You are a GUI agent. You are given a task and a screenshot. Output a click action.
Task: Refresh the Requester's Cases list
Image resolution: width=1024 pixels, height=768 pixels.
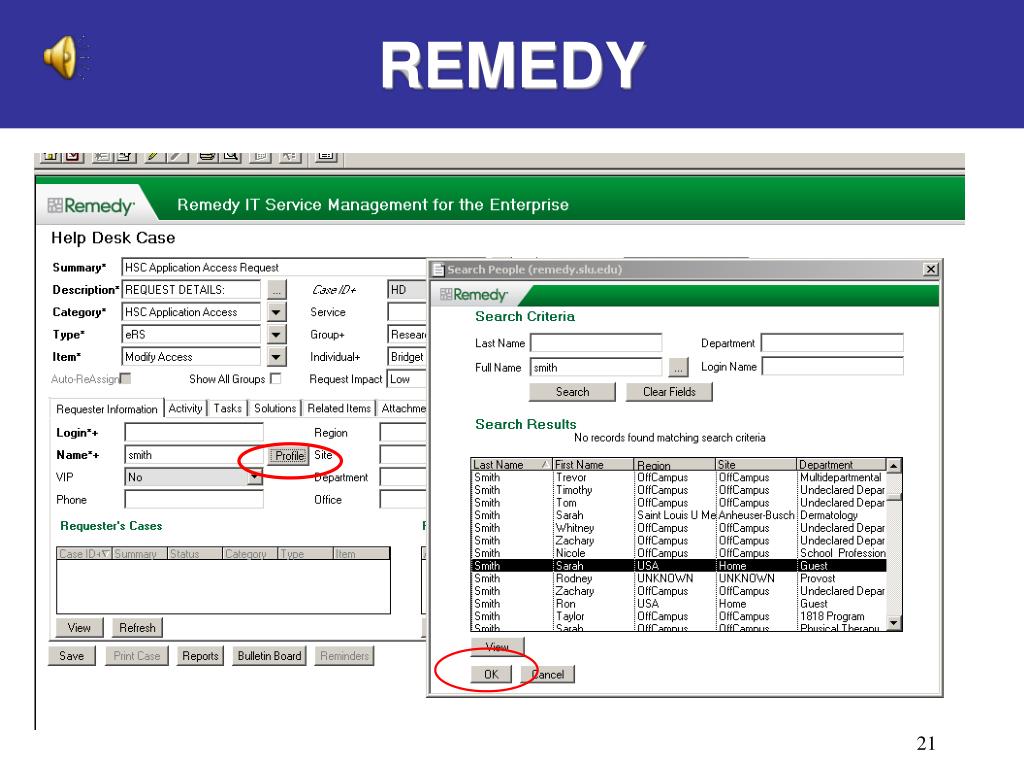click(137, 628)
